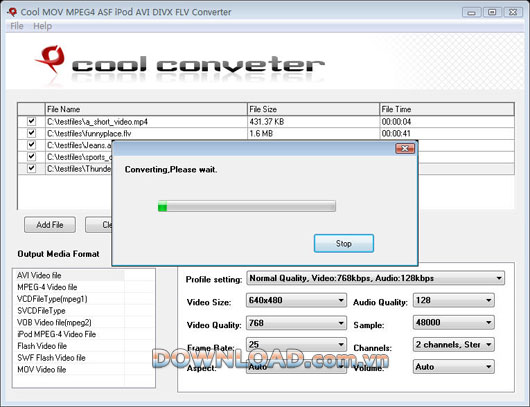Open the File menu

(17, 26)
